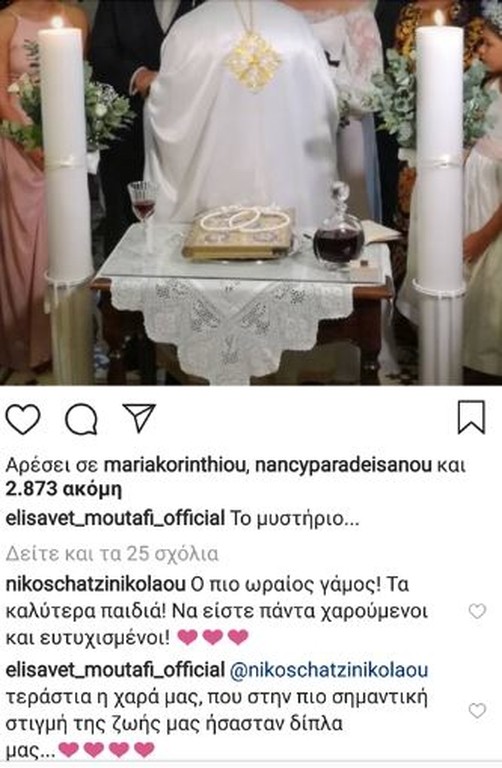Viewport: 502px width, 768px height.
Task: Open the nancyparadeisanou profile from the likes line
Action: pyautogui.click(x=343, y=465)
